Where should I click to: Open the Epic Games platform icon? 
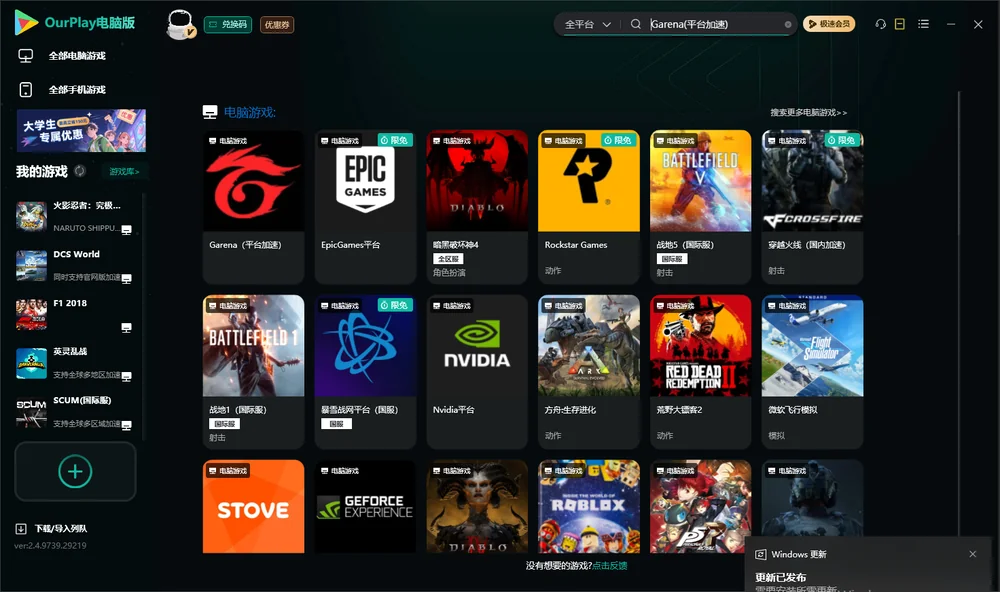click(365, 181)
